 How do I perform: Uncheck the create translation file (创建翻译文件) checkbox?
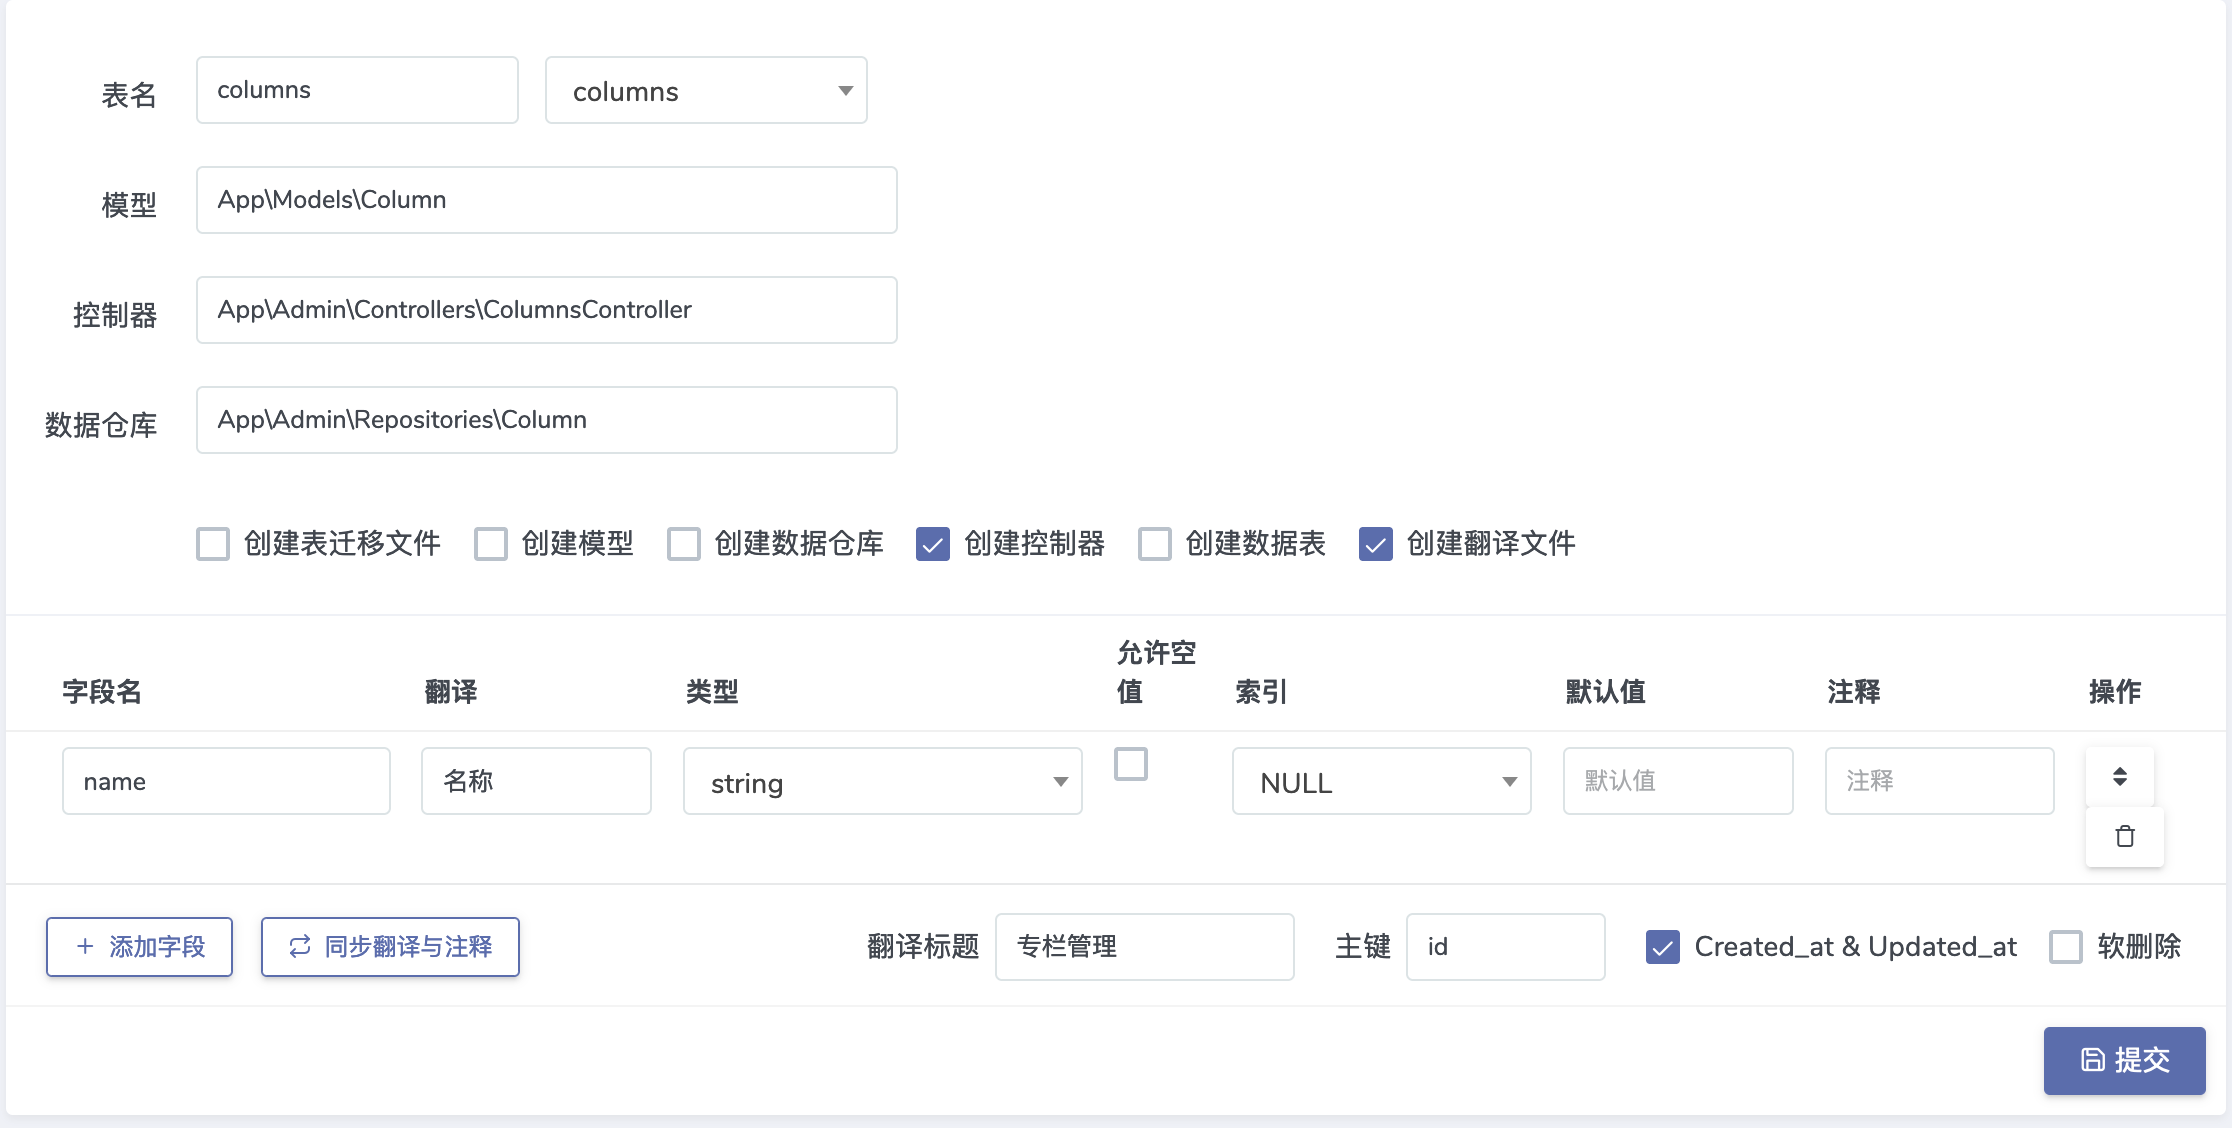tap(1376, 544)
